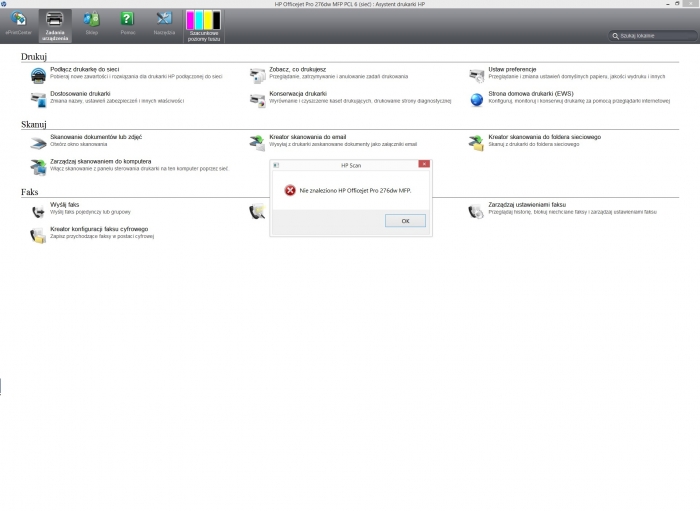Open the Konserwacja drukarki link

298,94
